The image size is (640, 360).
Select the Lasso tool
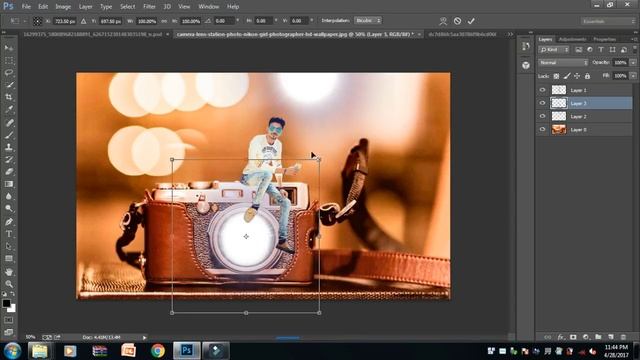9,73
